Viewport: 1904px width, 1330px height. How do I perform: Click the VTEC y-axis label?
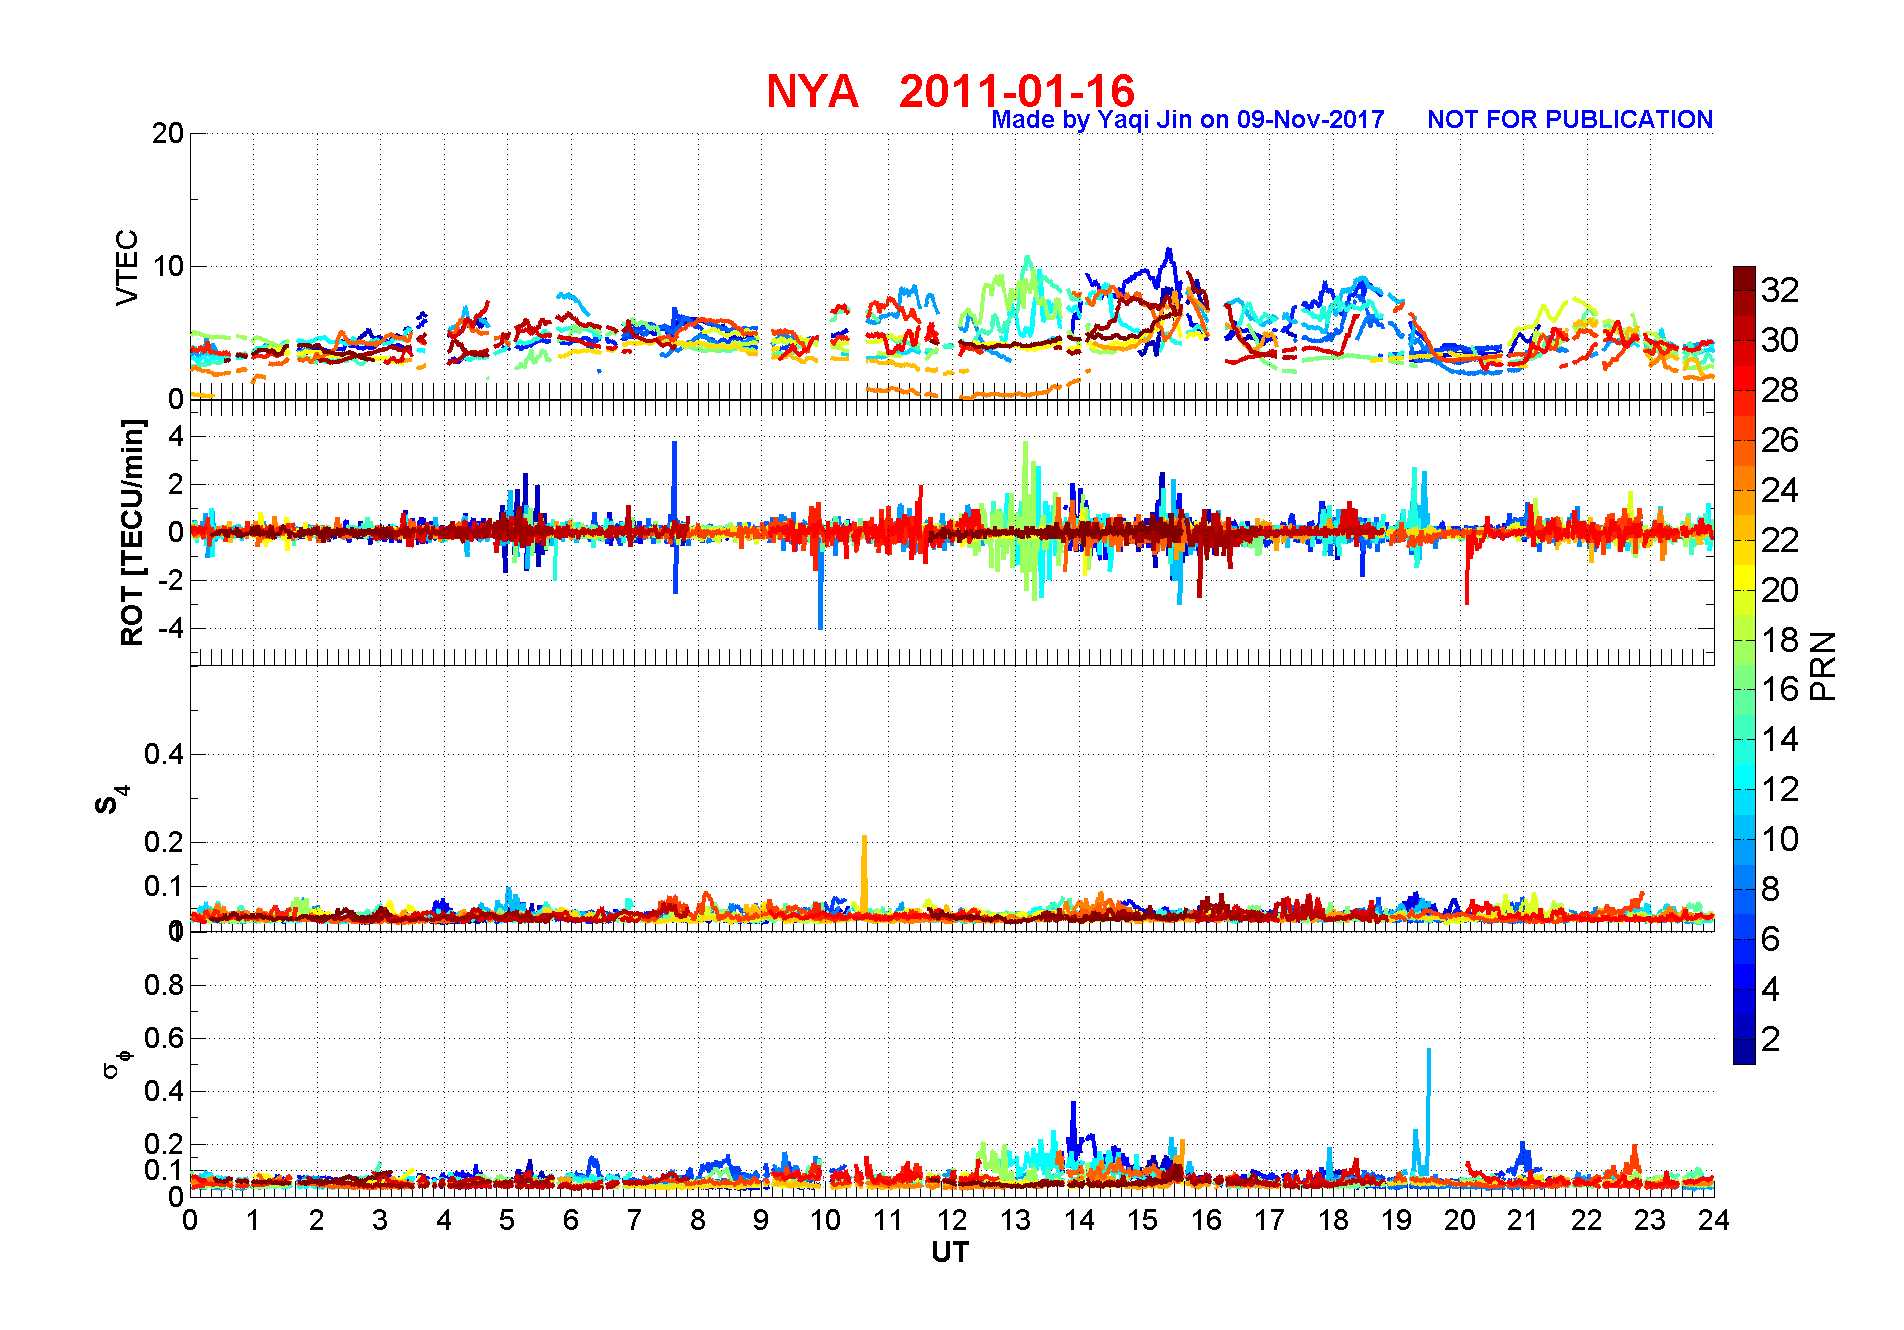[127, 267]
